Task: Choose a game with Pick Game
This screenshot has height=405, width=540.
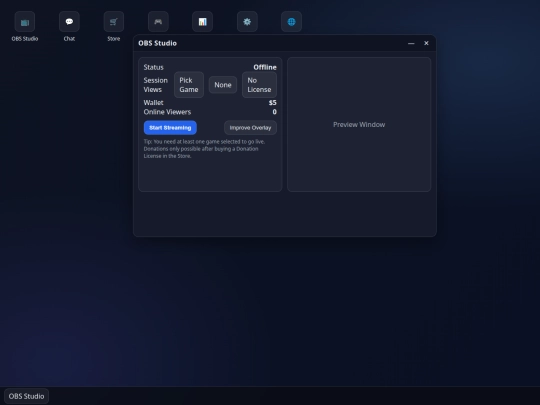Action: click(189, 85)
